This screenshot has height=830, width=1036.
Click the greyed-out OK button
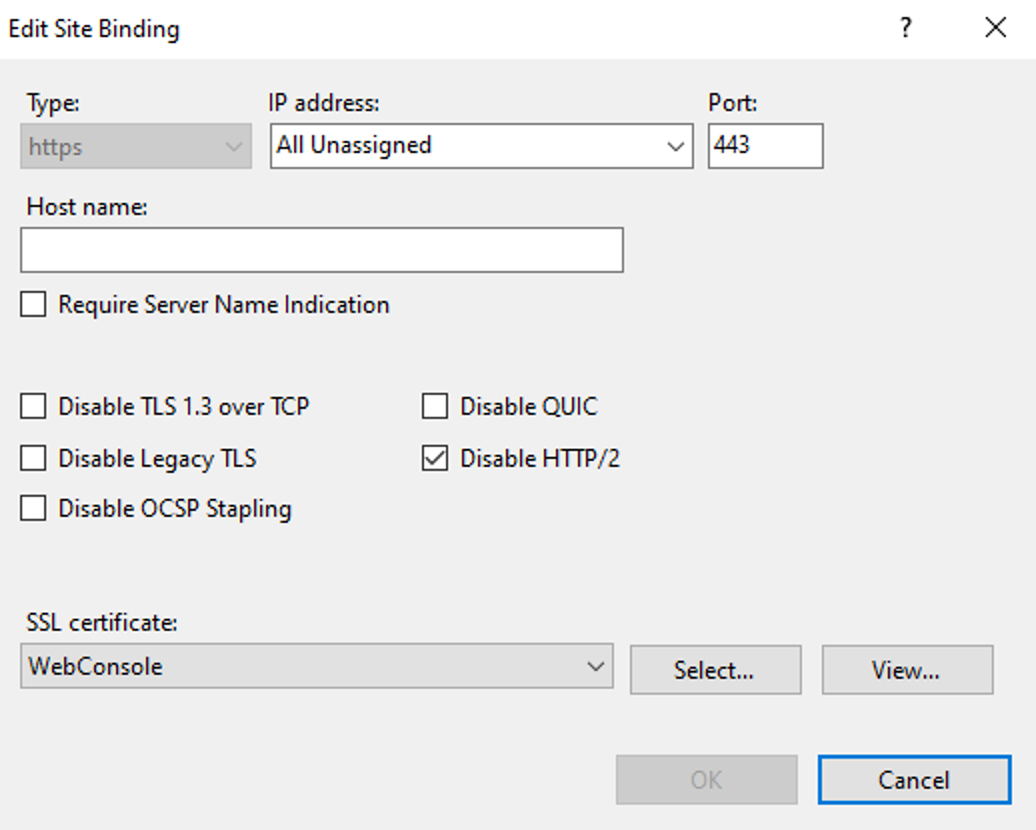click(706, 780)
